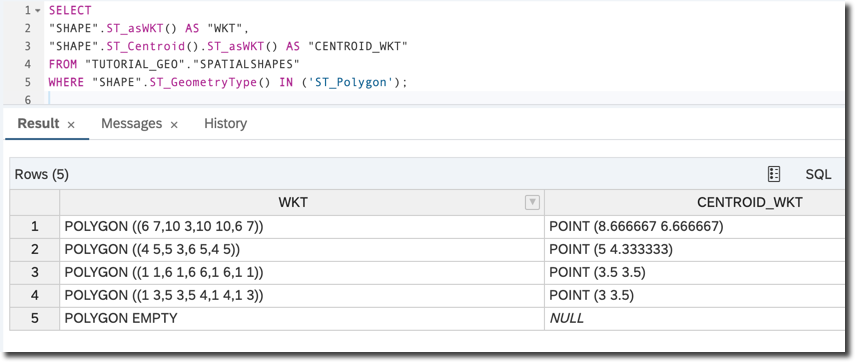Open the WKT column filter dropdown
Viewport: 855px width, 362px height.
pos(532,203)
